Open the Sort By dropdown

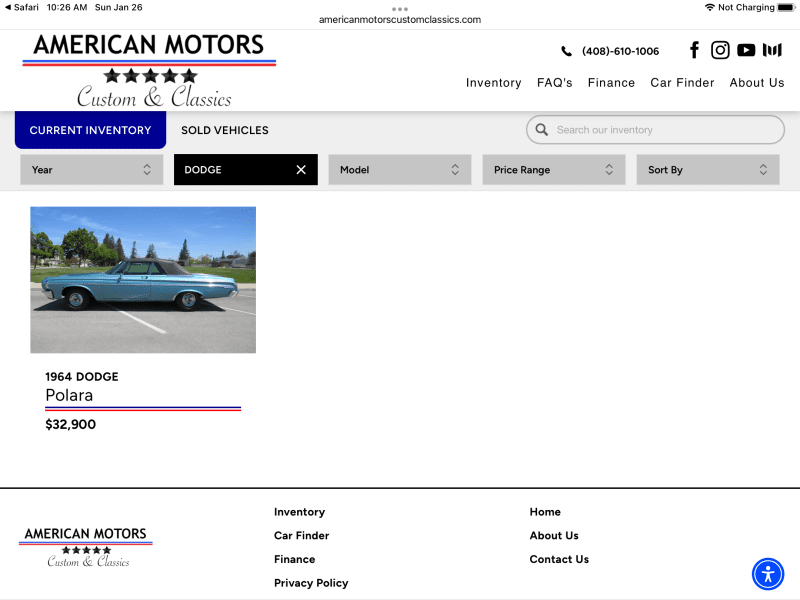click(708, 170)
